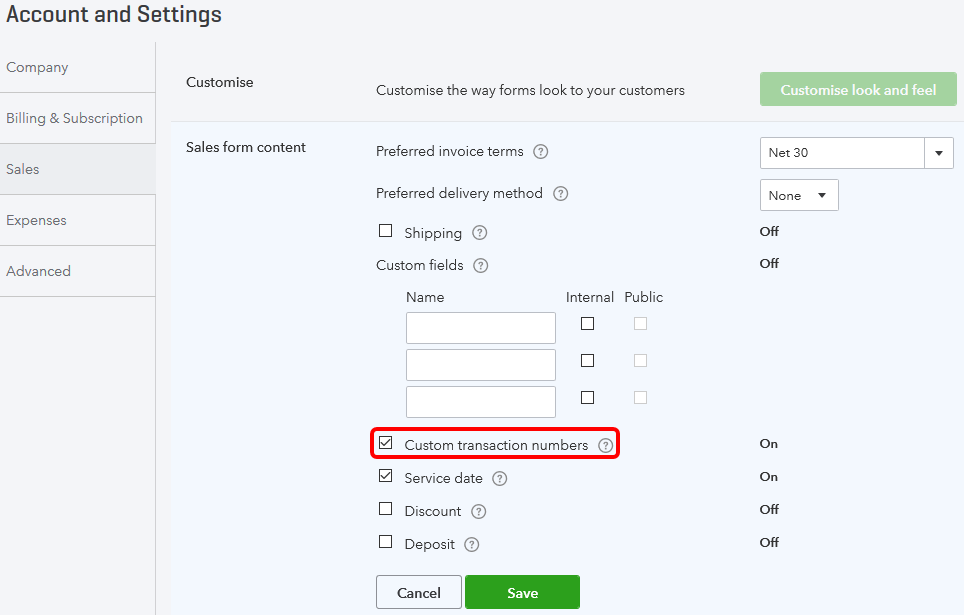Switch to the Expenses settings tab
The height and width of the screenshot is (615, 964).
[37, 220]
